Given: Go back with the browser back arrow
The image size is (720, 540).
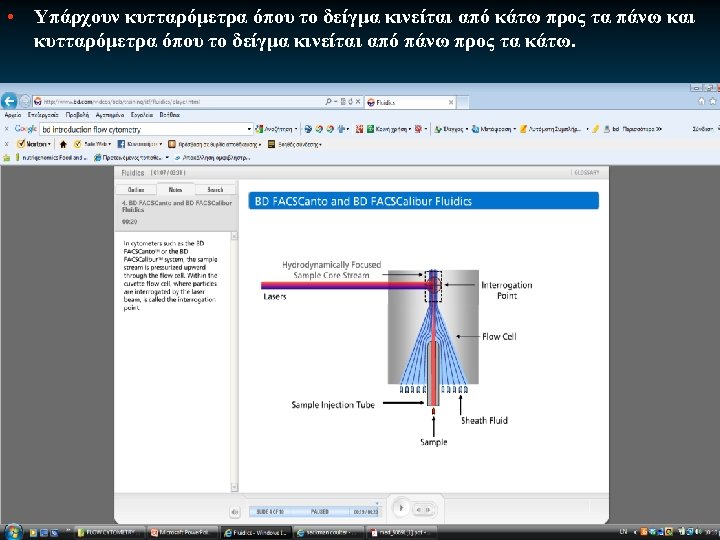Looking at the screenshot, I should pyautogui.click(x=9, y=101).
